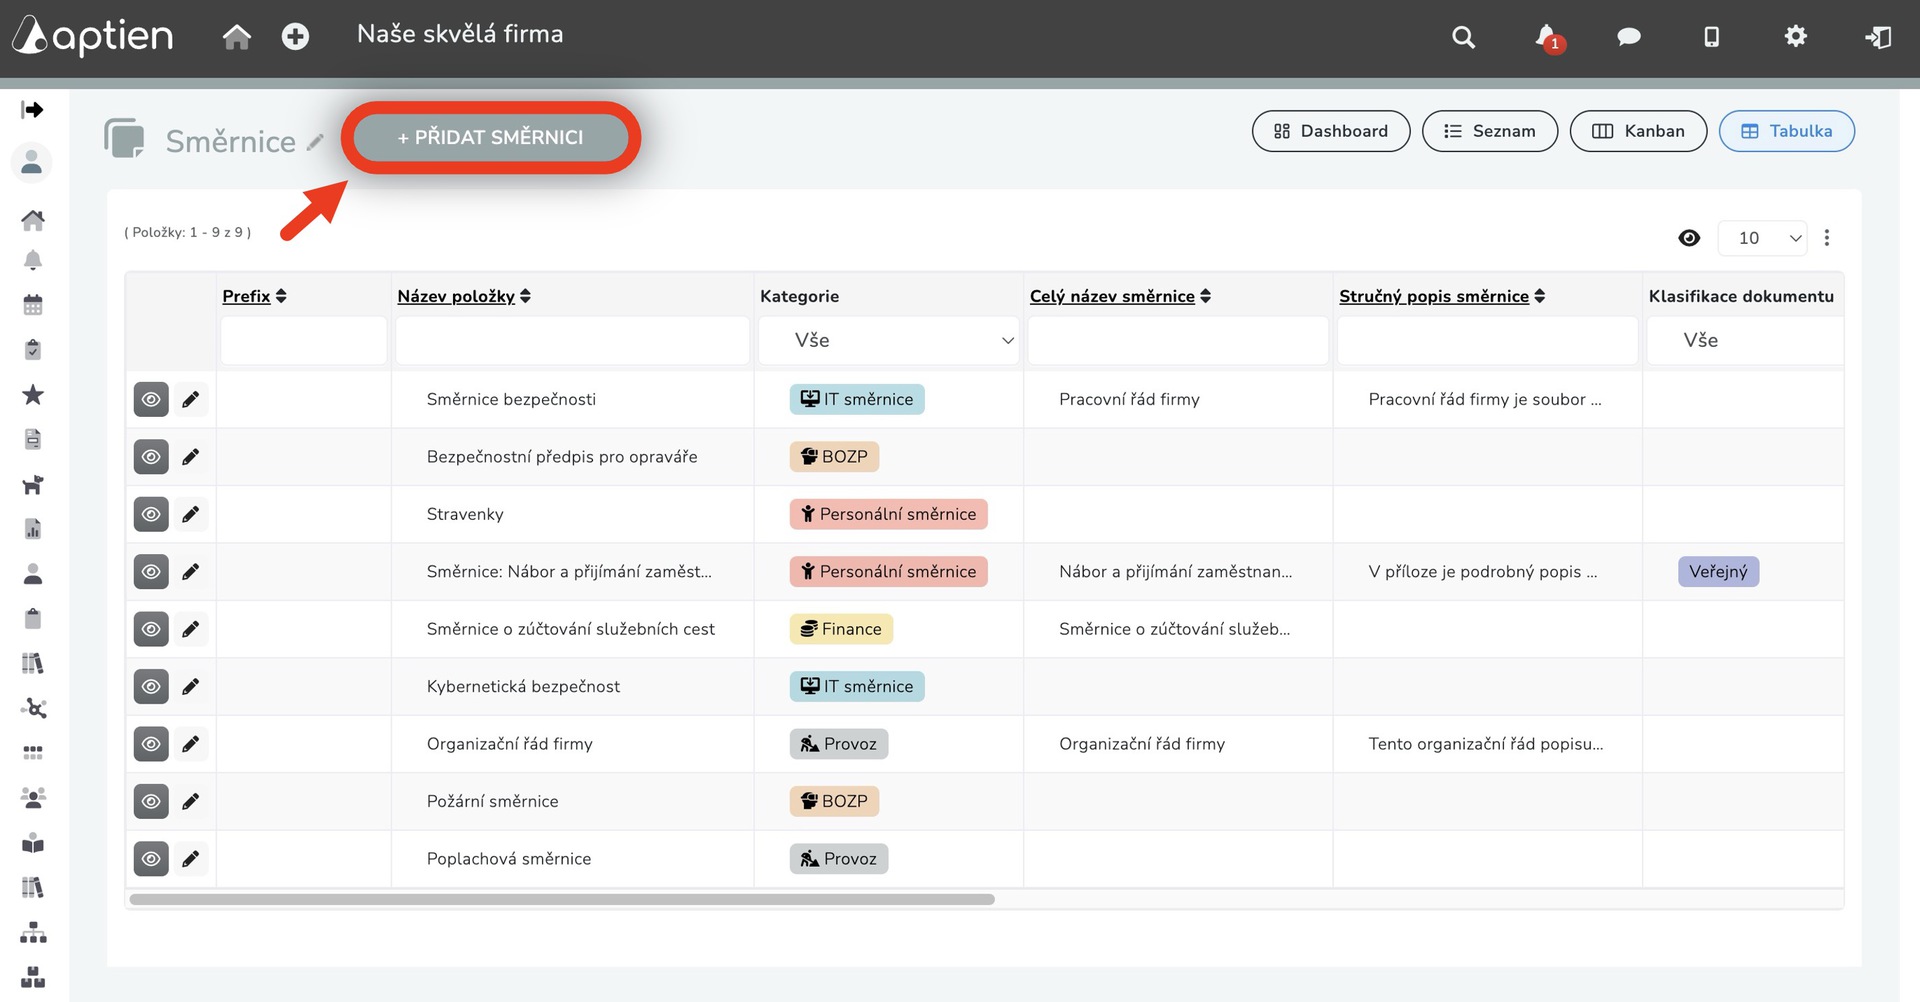1920x1002 pixels.
Task: Open settings gear in top bar
Action: pos(1795,37)
